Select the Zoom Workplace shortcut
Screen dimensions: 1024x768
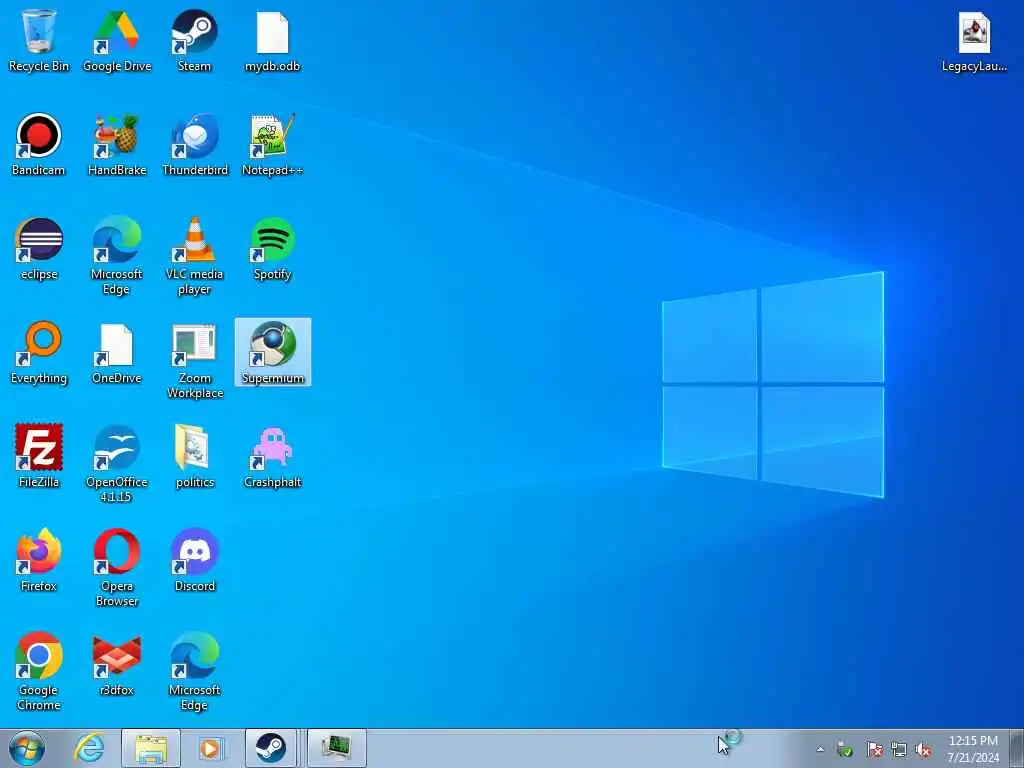pyautogui.click(x=195, y=359)
